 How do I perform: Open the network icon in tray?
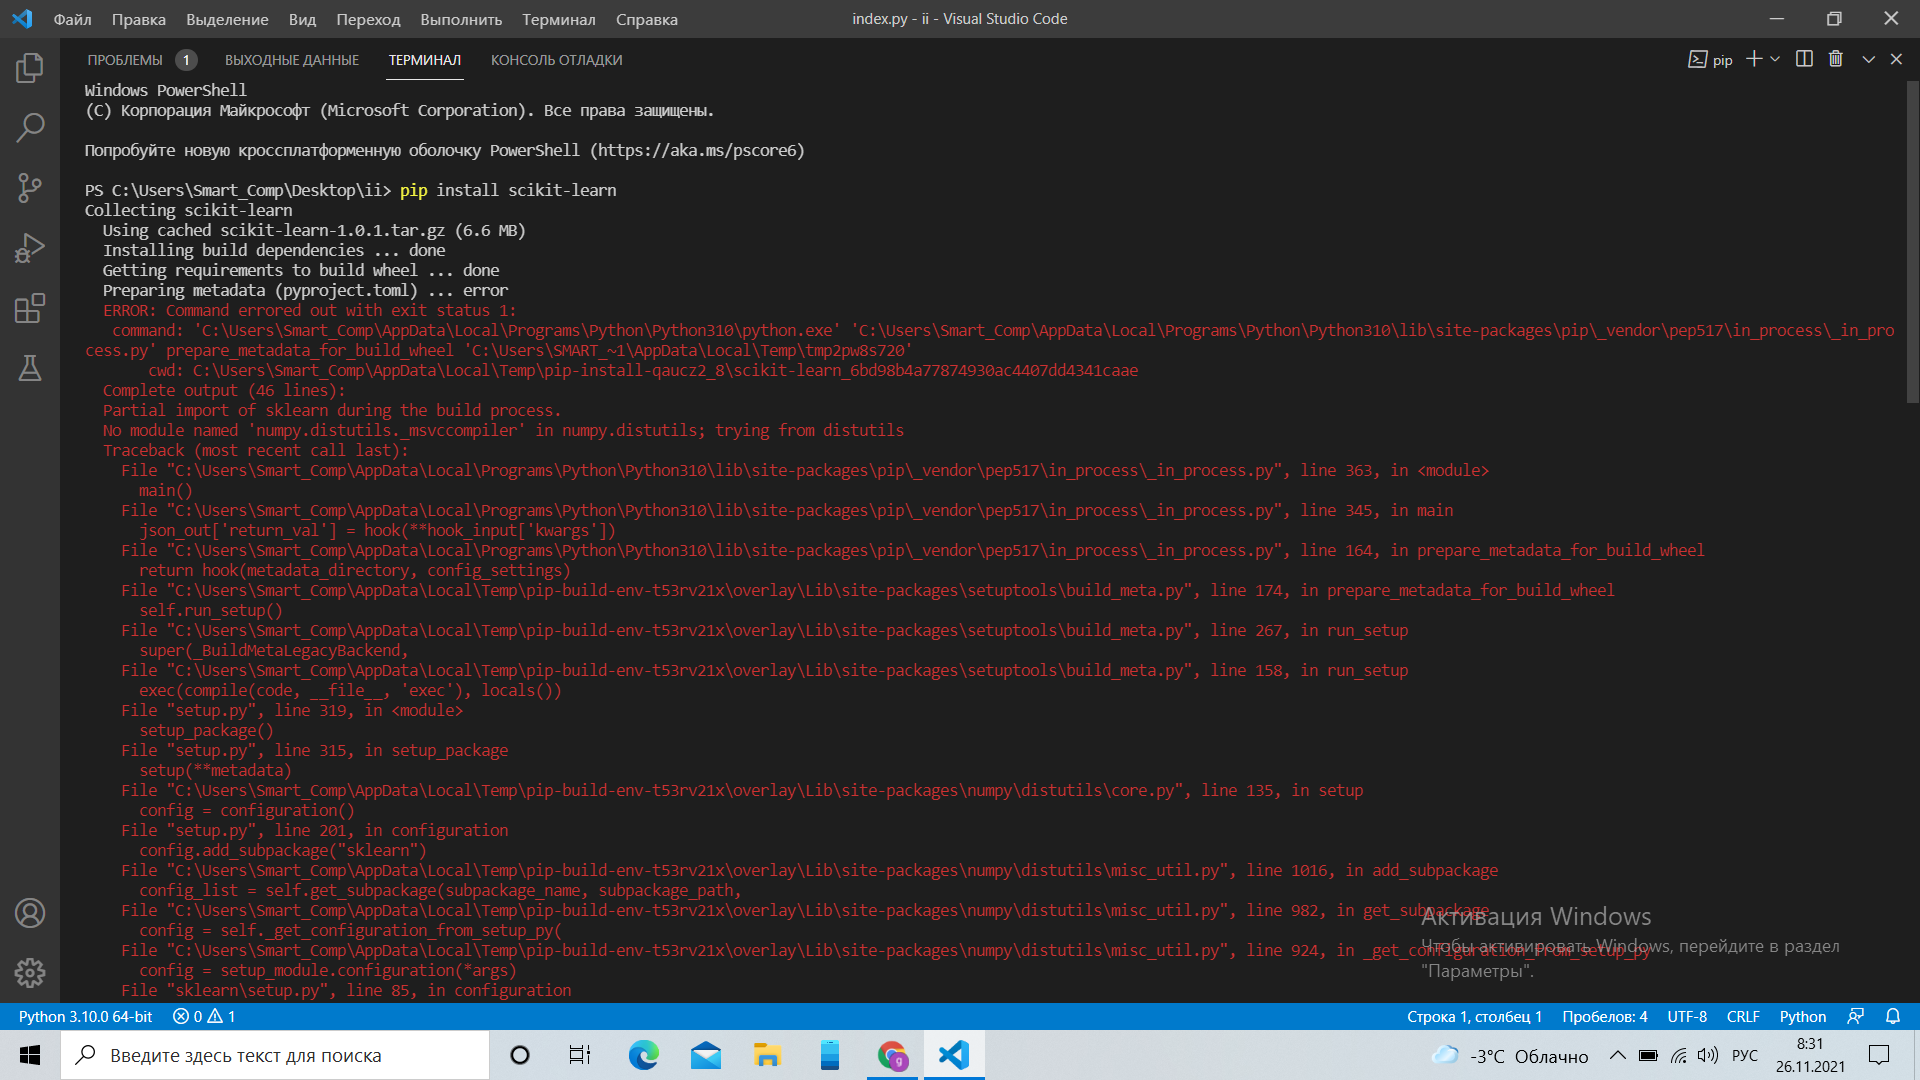point(1679,1055)
